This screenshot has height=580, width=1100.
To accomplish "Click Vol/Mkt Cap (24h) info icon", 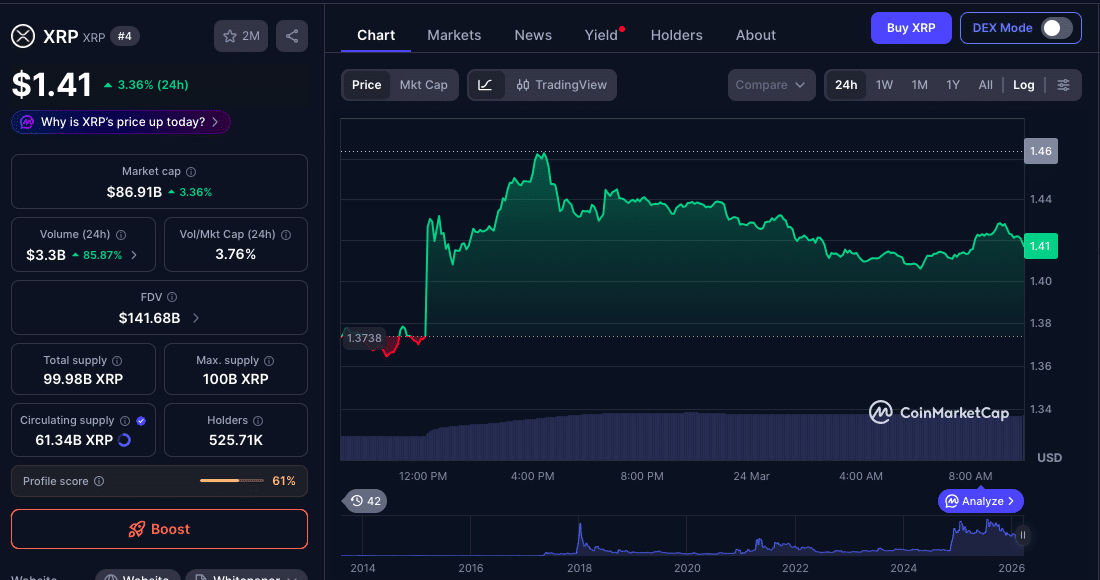I will pos(286,235).
